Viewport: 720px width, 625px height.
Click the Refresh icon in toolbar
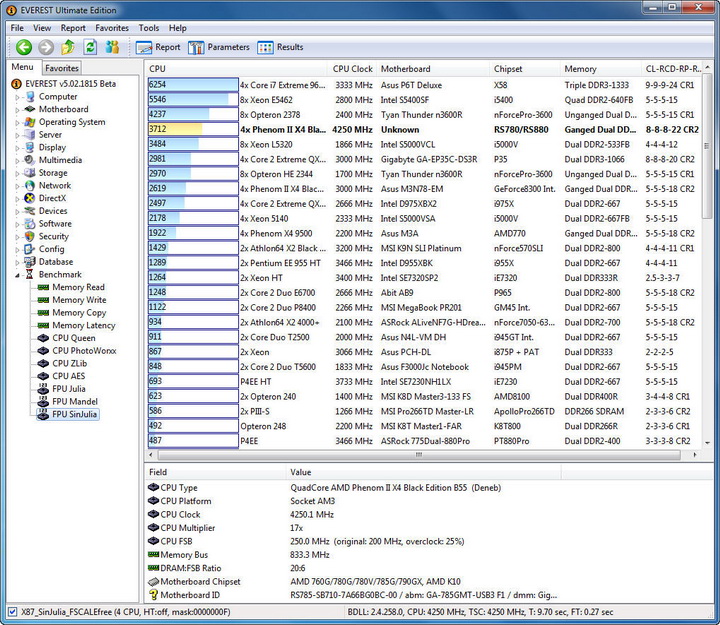(90, 47)
